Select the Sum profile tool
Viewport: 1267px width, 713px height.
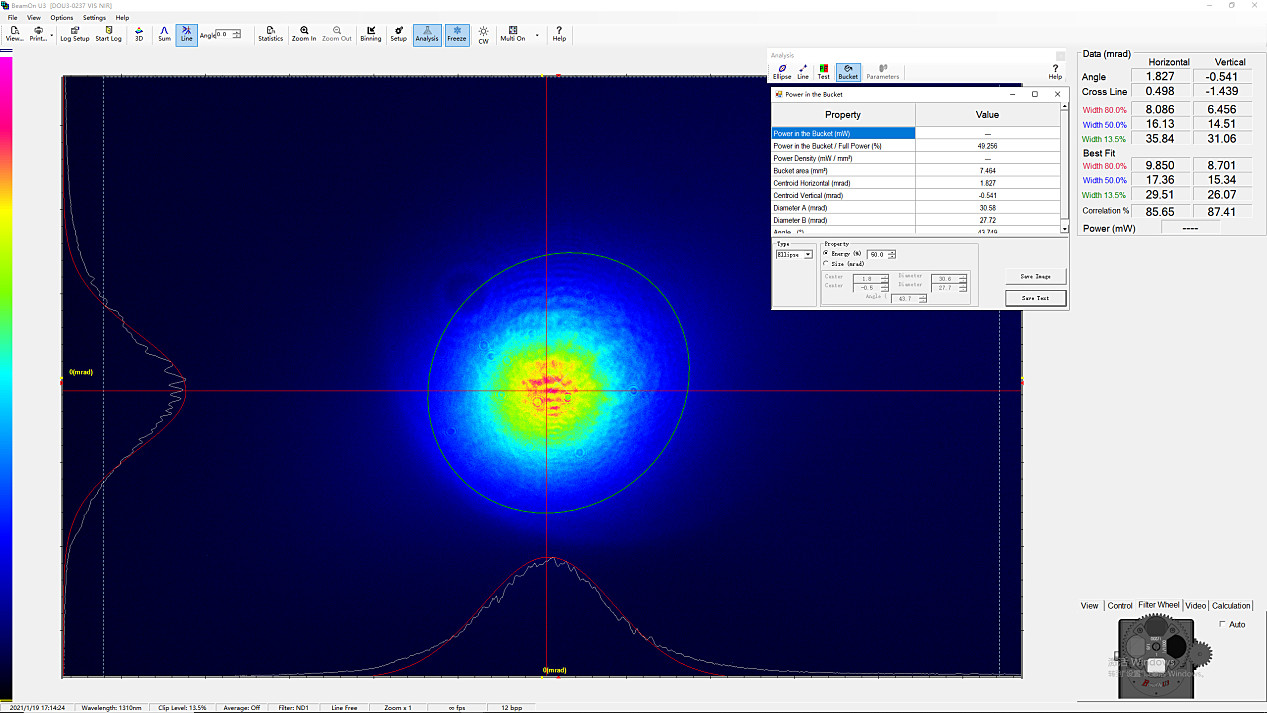(164, 34)
